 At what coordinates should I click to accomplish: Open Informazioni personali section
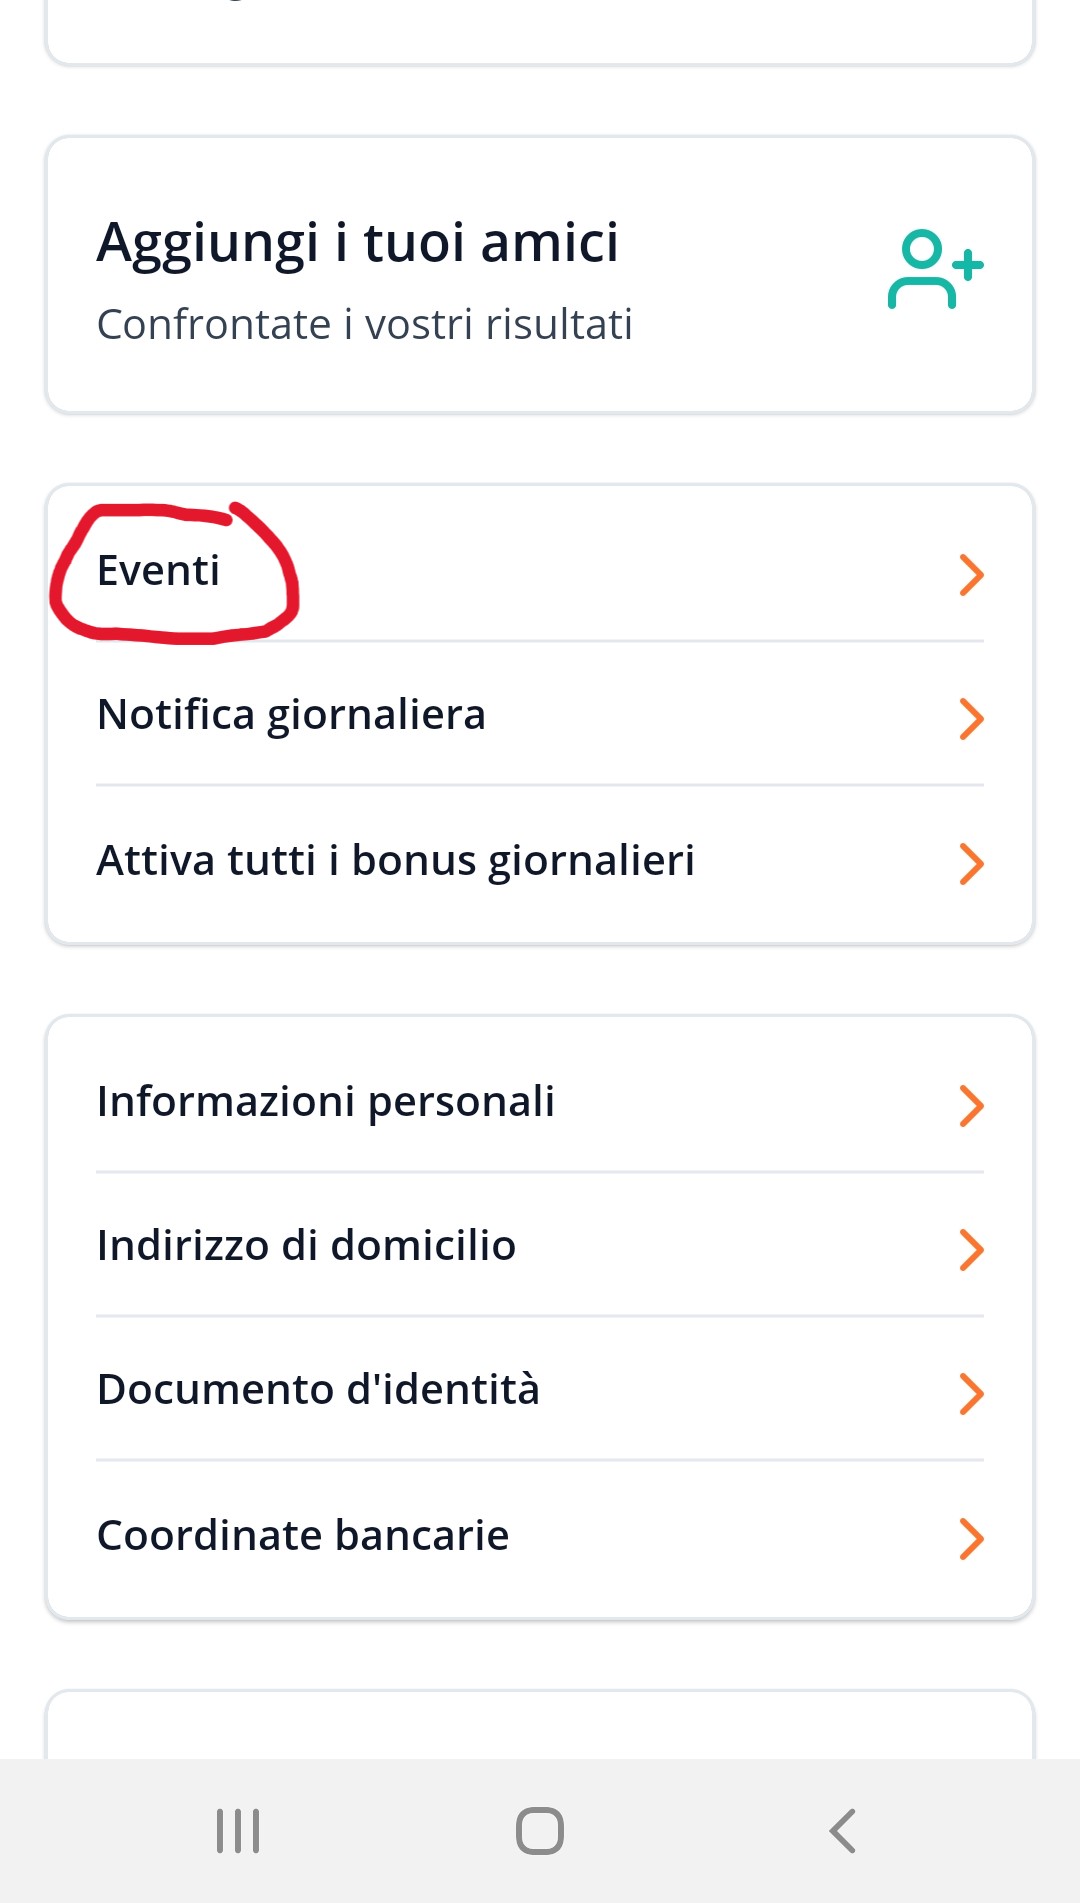(x=540, y=1102)
